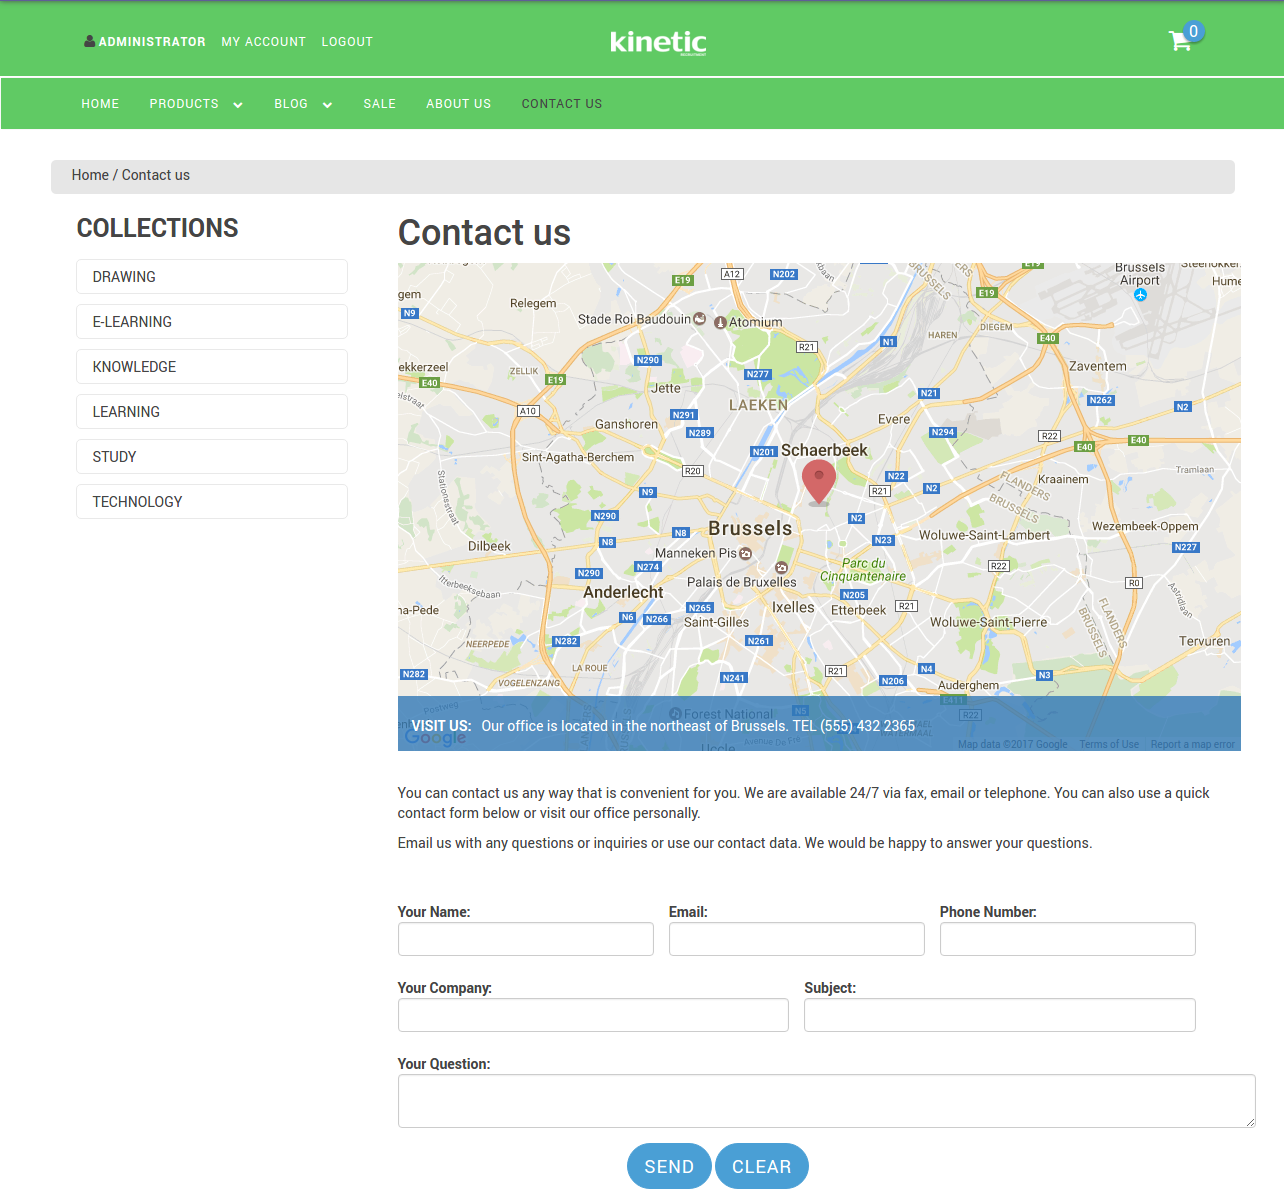Focus the Subject field
Image resolution: width=1284 pixels, height=1204 pixels.
click(x=1000, y=1015)
